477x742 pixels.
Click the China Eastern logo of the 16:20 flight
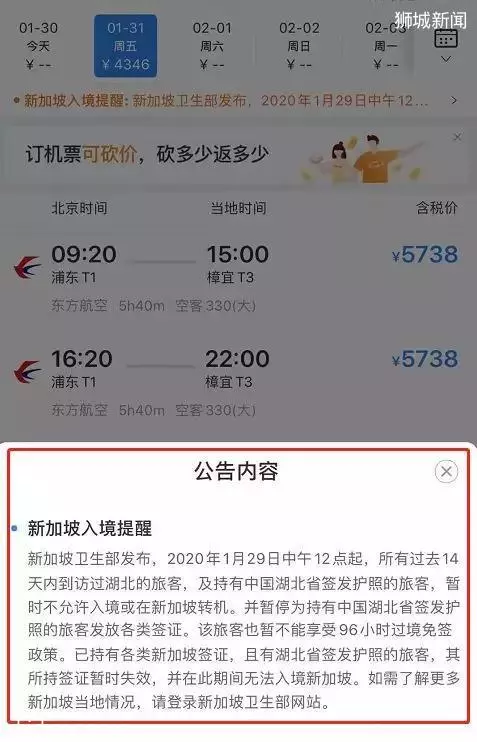pos(27,372)
